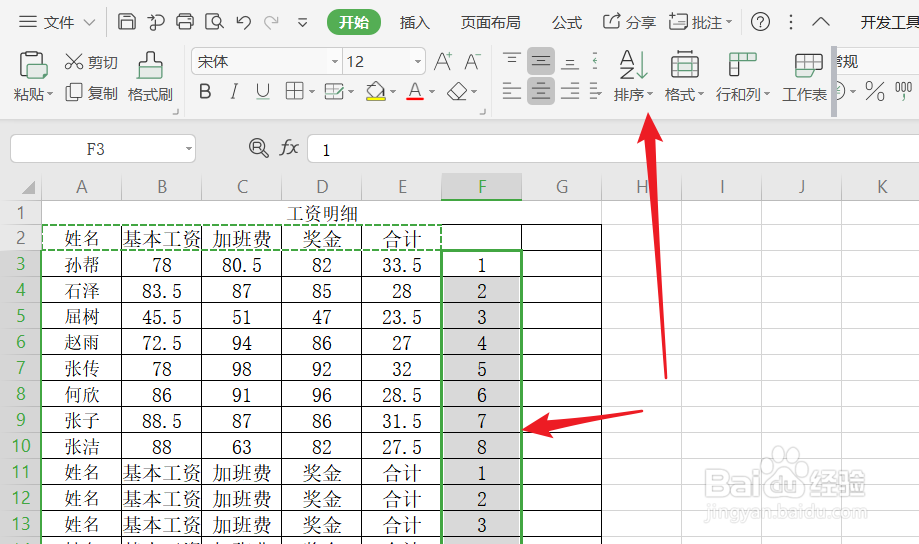Image resolution: width=919 pixels, height=544 pixels.
Task: Open Print Preview icon
Action: click(x=215, y=22)
